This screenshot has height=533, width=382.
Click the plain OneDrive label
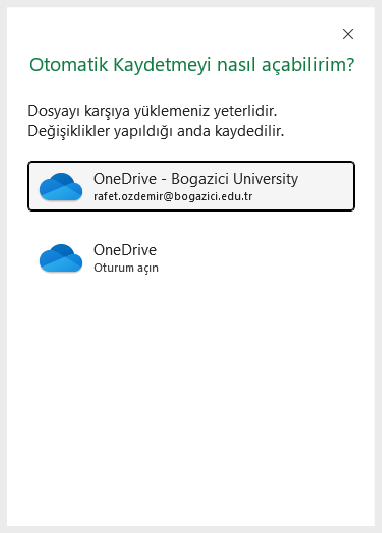[125, 250]
